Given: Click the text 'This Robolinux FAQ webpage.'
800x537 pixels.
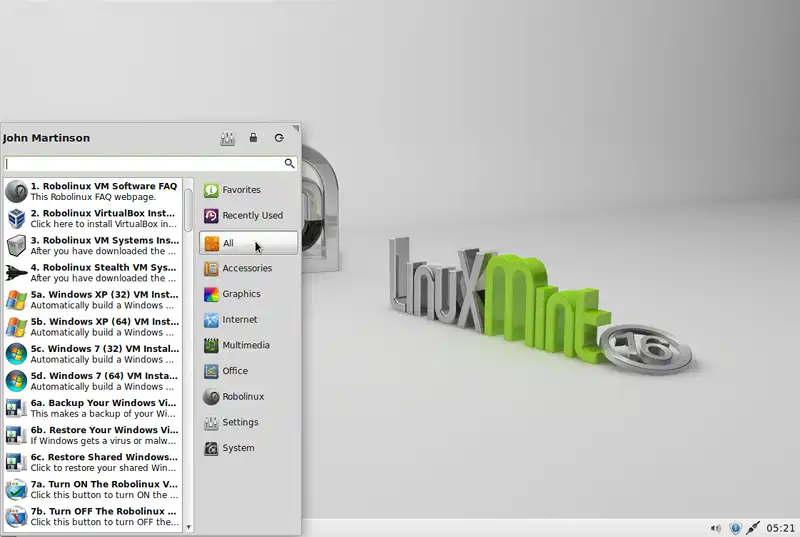Looking at the screenshot, I should click(93, 197).
